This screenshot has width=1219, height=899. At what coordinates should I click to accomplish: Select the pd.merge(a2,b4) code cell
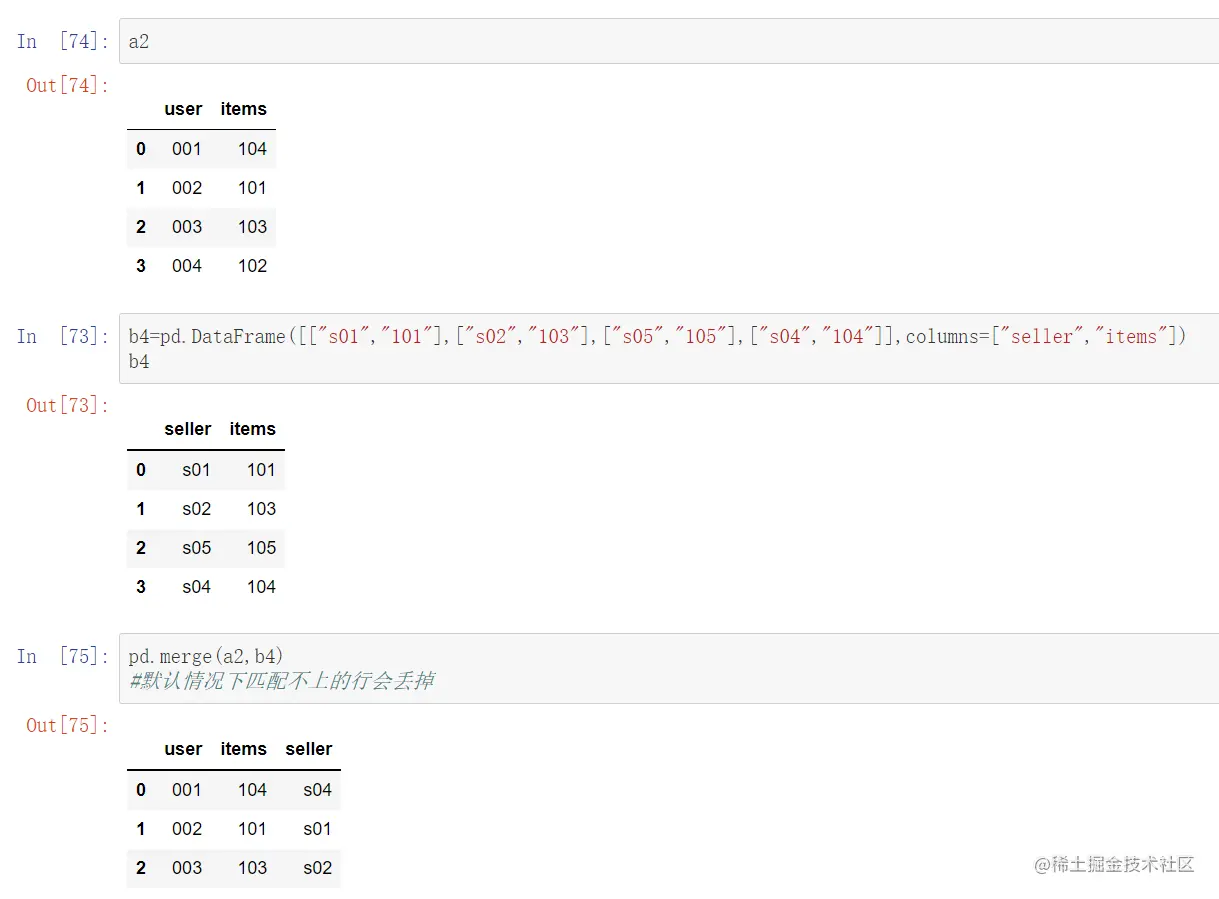(x=668, y=668)
